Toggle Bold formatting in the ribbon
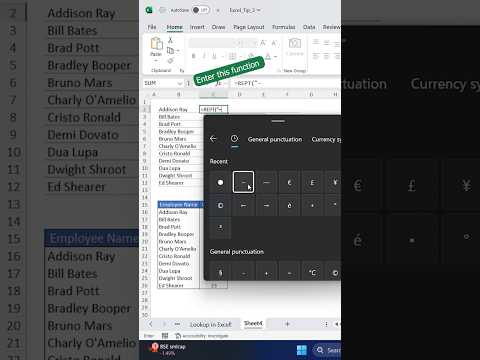The width and height of the screenshot is (480, 360). point(194,56)
